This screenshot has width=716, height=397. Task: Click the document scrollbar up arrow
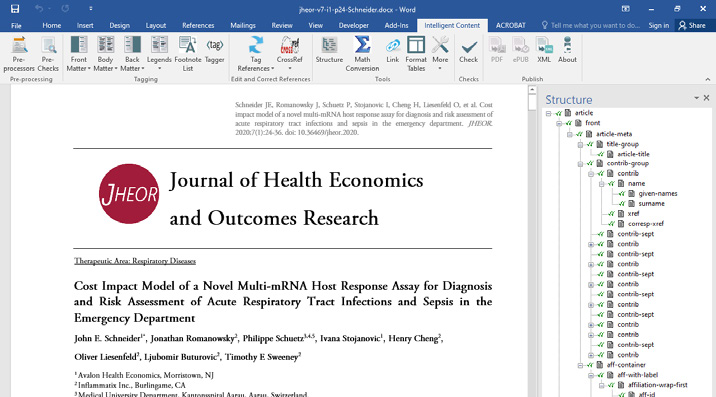tap(532, 90)
